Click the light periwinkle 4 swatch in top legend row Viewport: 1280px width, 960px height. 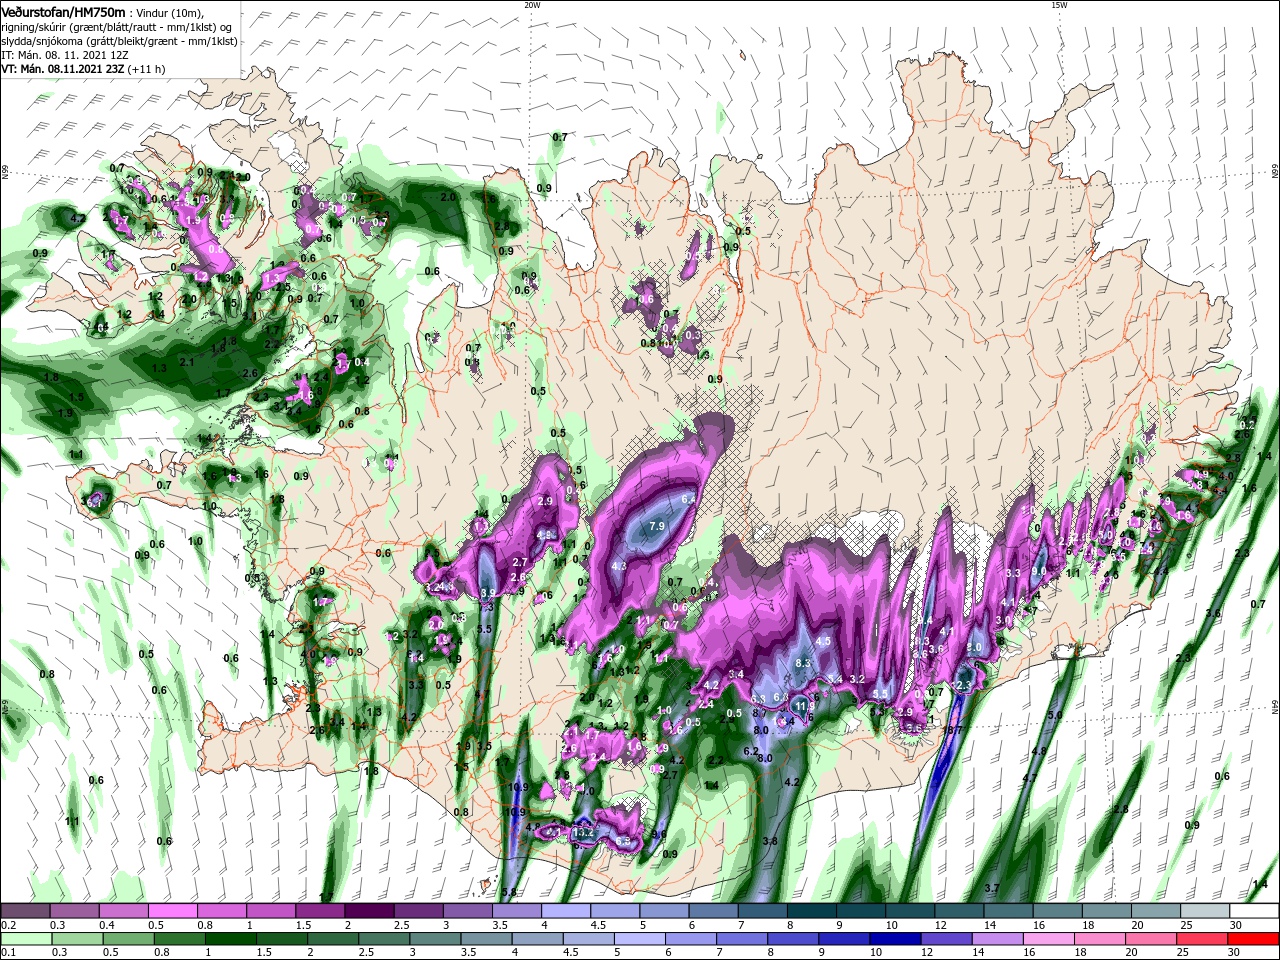pyautogui.click(x=566, y=911)
